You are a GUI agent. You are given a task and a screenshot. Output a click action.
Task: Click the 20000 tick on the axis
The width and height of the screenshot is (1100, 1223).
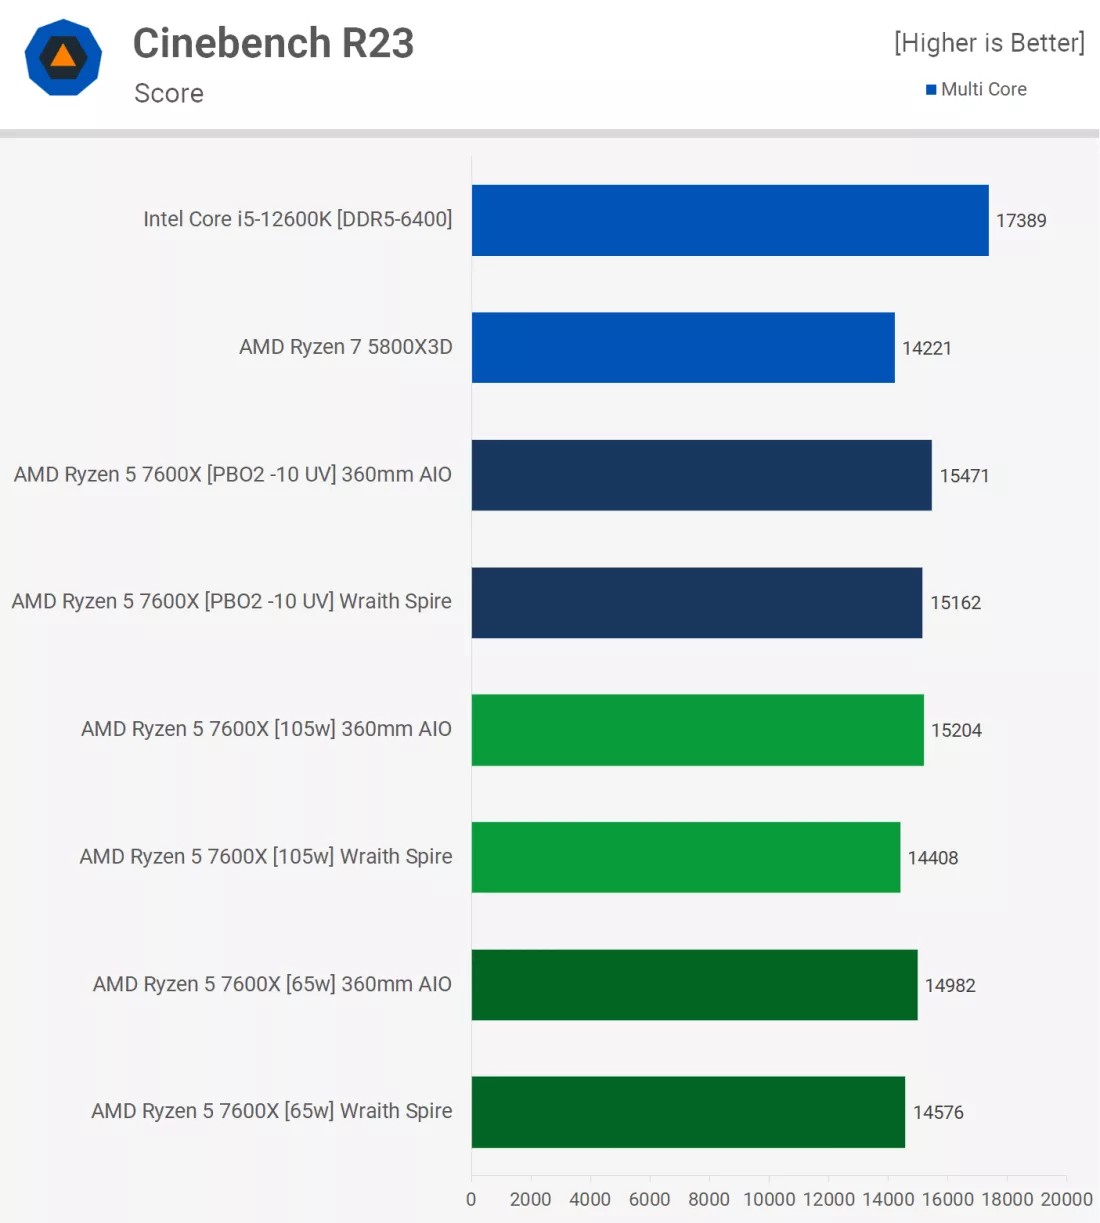pos(1066,1199)
